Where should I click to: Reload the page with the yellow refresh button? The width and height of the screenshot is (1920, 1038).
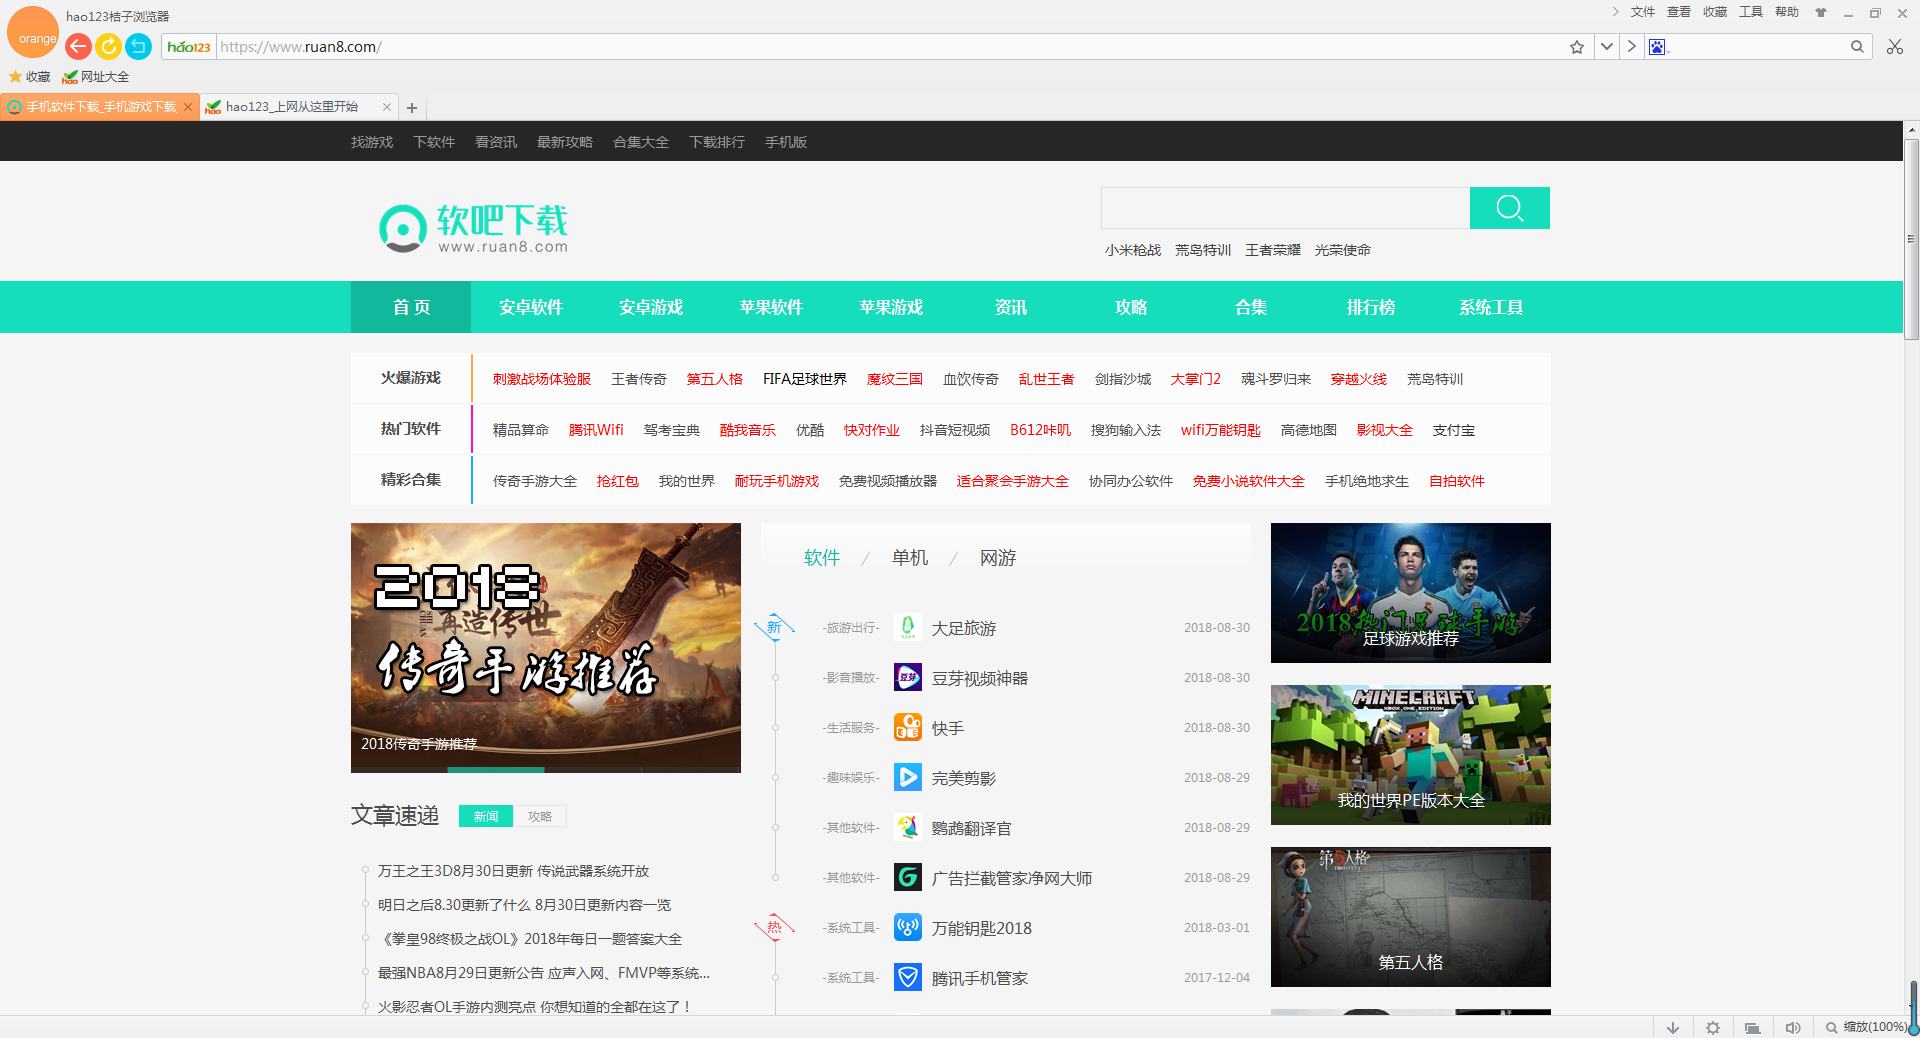108,46
